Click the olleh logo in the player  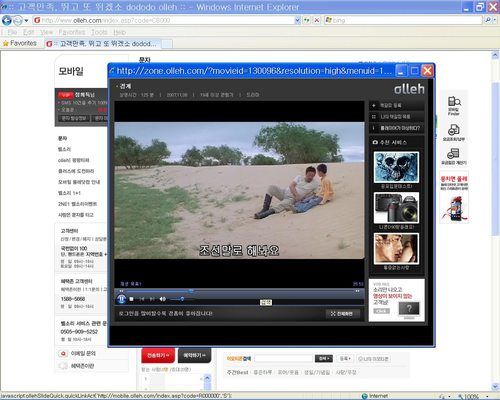pos(409,89)
